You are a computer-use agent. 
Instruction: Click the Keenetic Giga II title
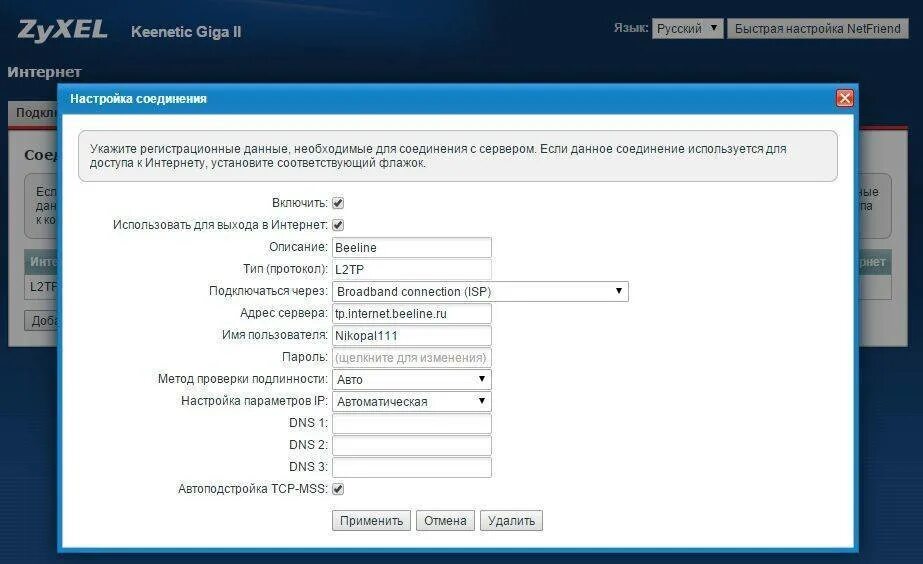point(186,32)
